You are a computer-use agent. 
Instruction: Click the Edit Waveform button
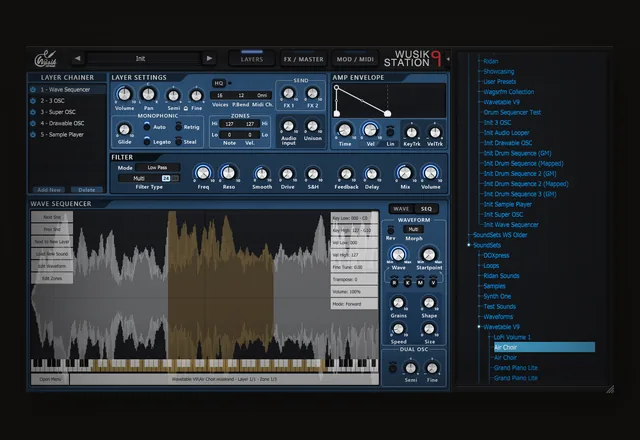(52, 266)
